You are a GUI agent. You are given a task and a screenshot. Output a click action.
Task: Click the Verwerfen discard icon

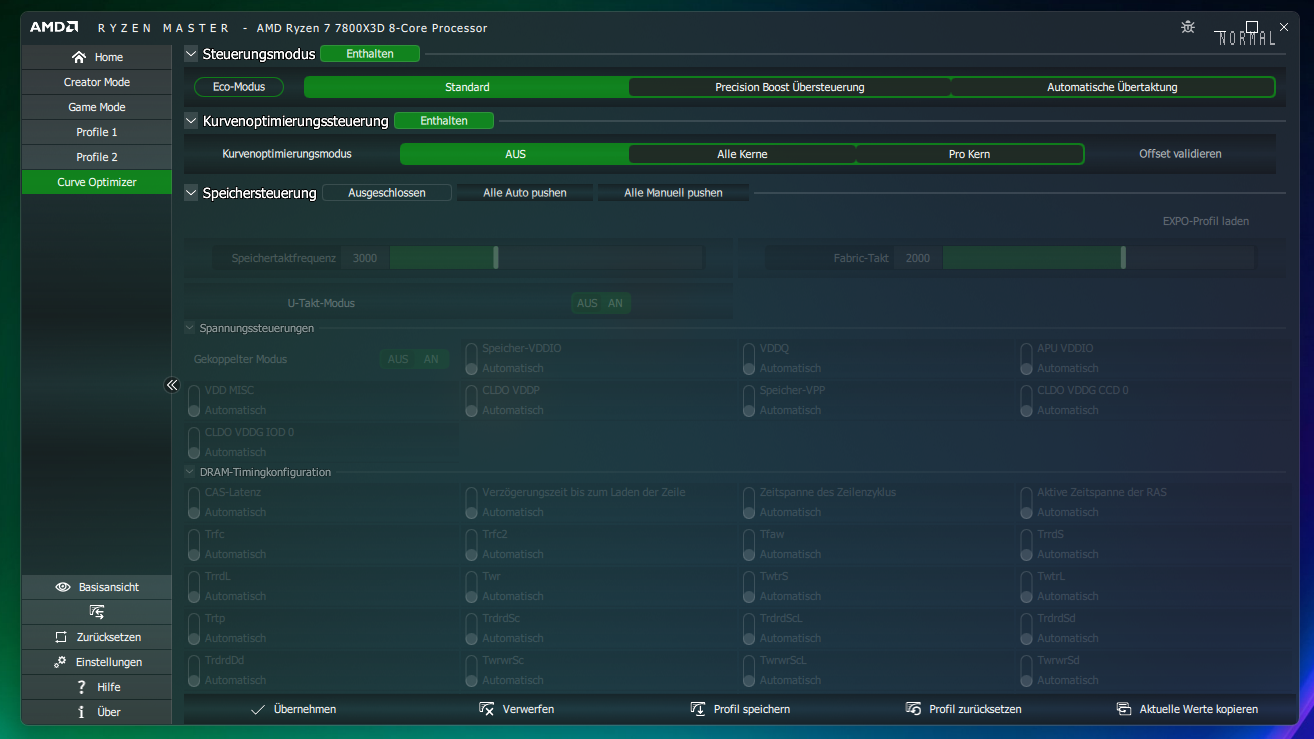click(487, 709)
